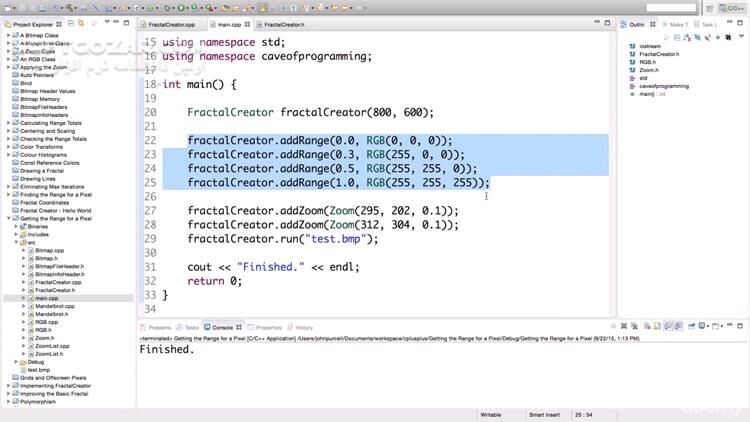Select main() in the Outline view

pos(649,94)
